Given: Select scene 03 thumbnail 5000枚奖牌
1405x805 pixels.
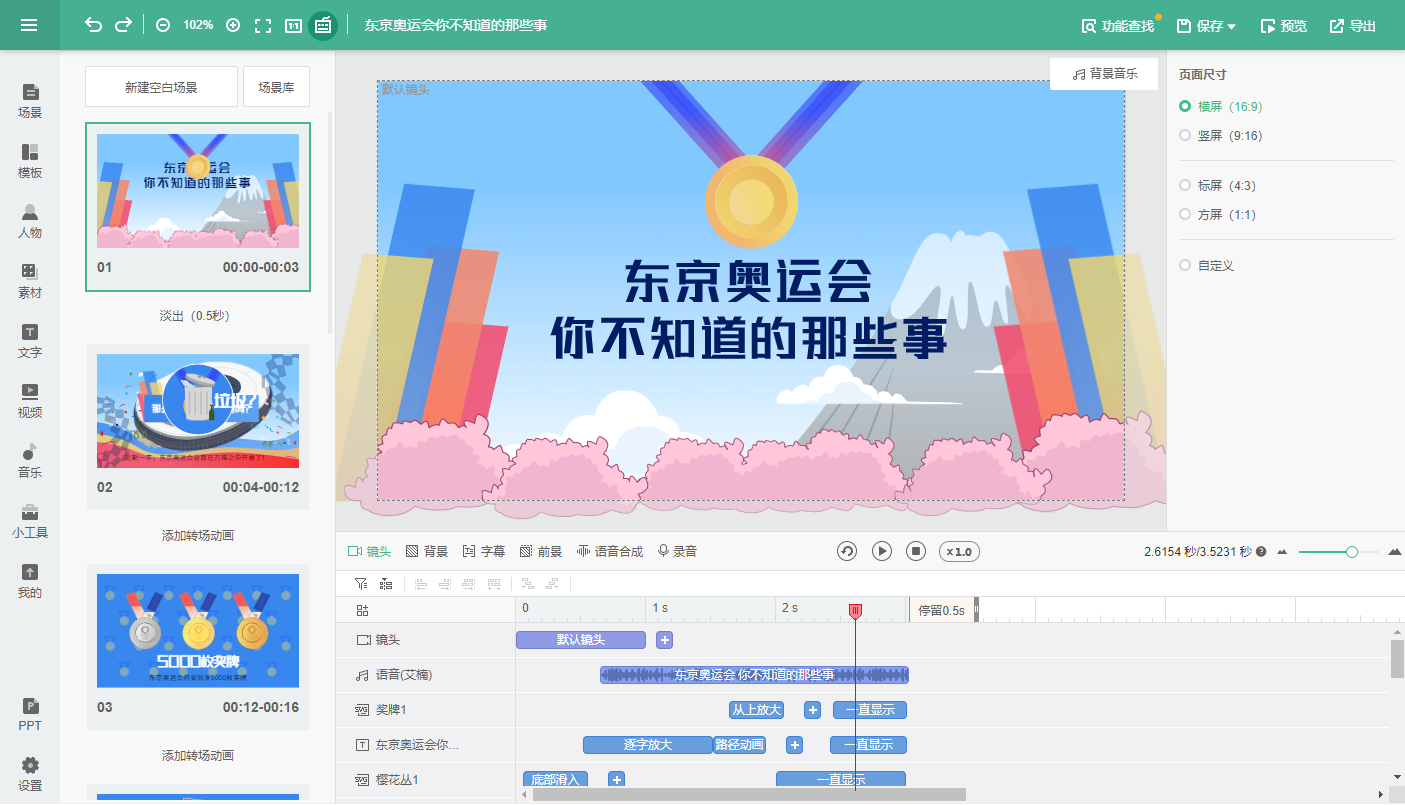Looking at the screenshot, I should (x=198, y=630).
